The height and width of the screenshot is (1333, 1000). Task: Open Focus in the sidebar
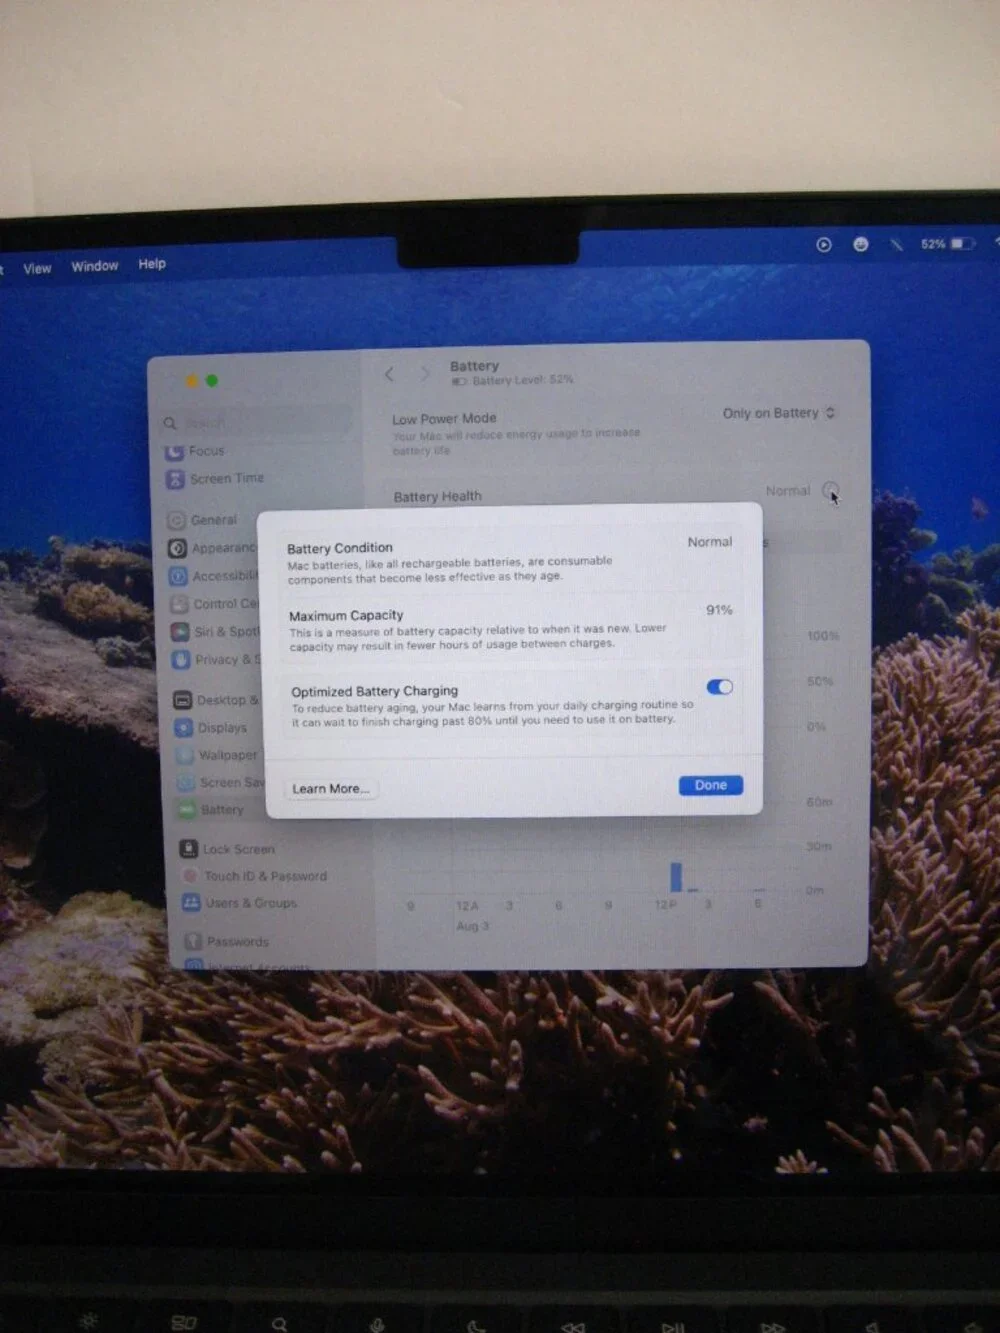click(x=195, y=451)
